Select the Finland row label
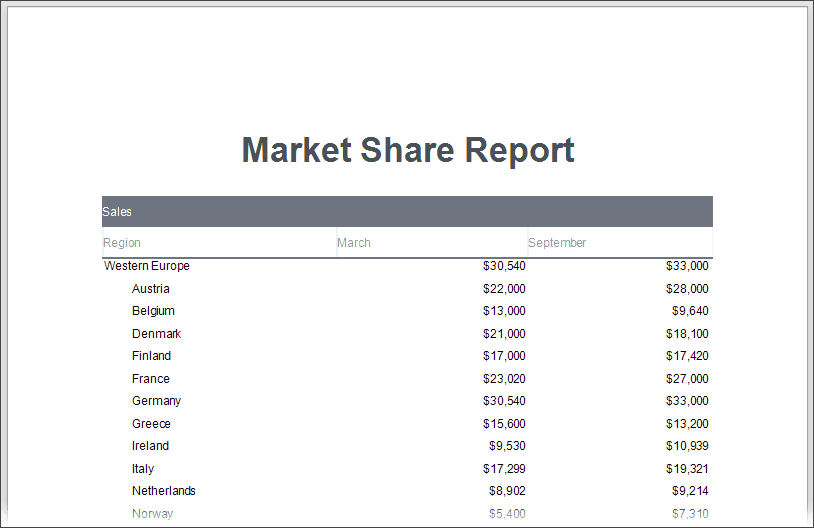 151,356
